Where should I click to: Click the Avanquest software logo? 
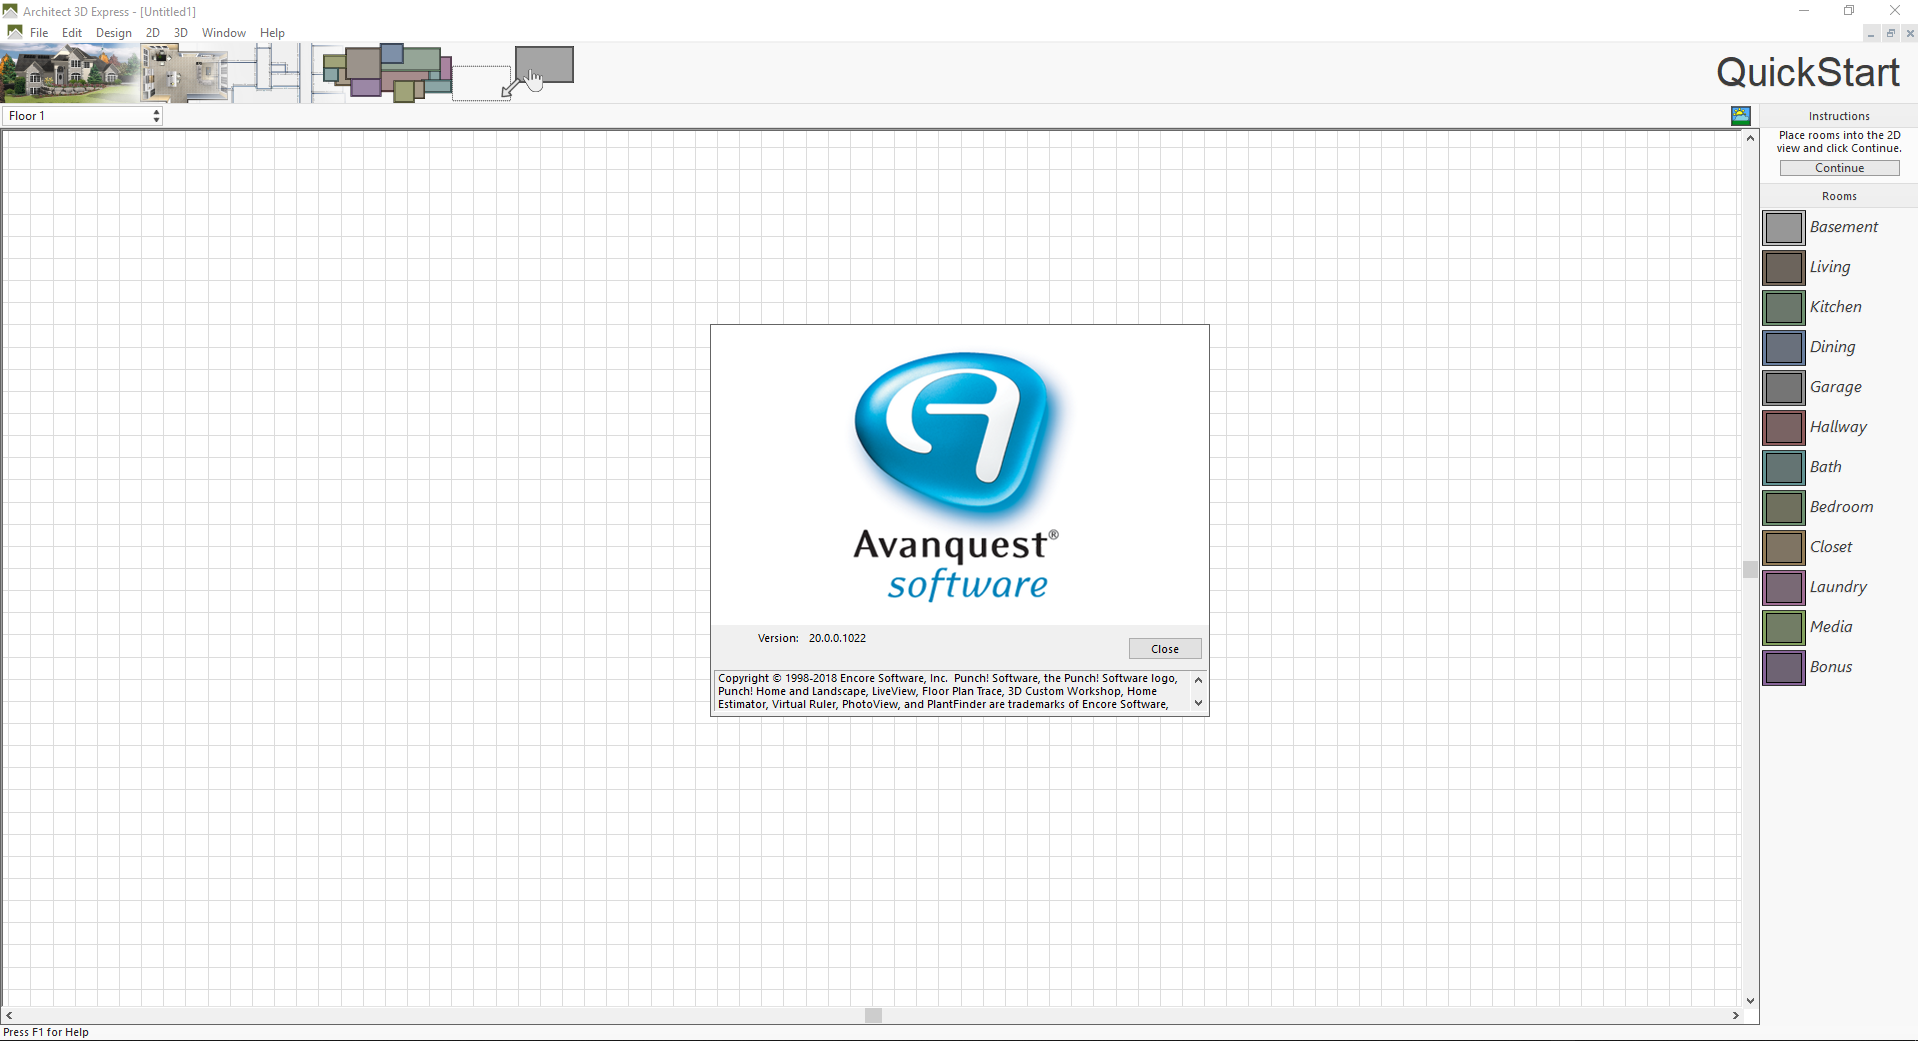tap(958, 477)
